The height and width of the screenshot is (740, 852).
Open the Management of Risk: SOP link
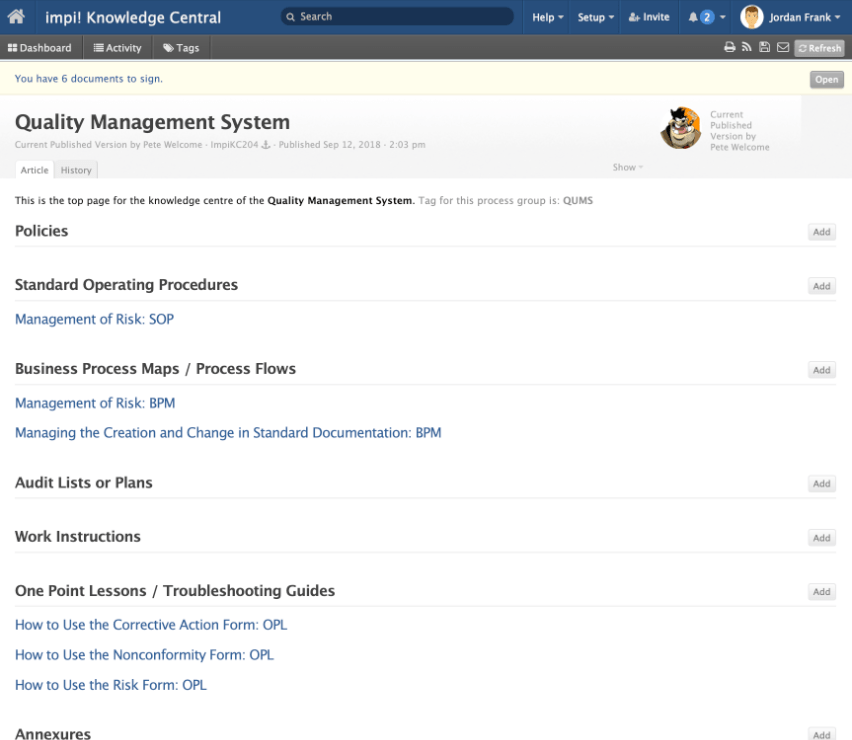tap(94, 319)
